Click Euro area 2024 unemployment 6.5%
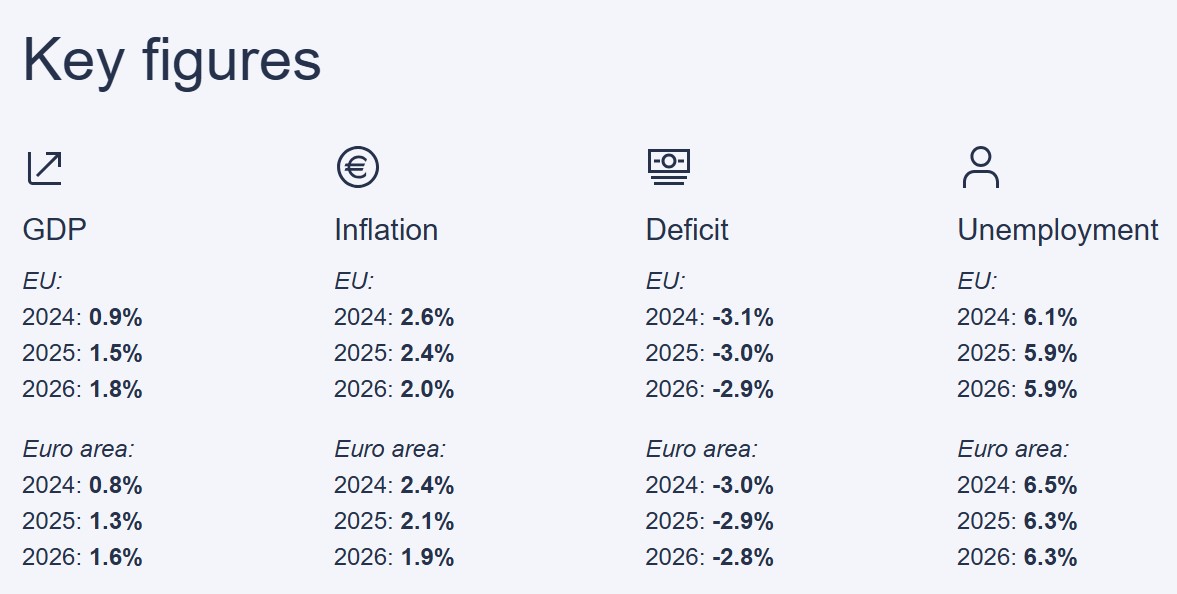The height and width of the screenshot is (594, 1177). [x=1050, y=486]
